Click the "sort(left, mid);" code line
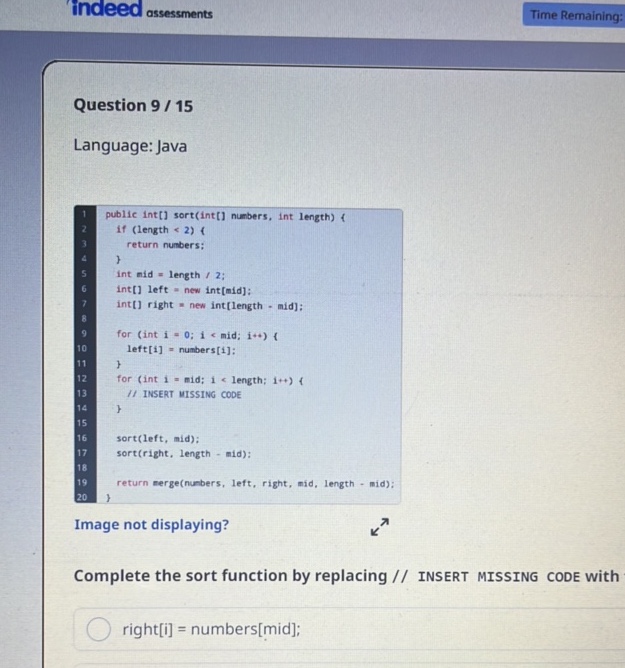Screen dimensions: 625x668 pyautogui.click(x=158, y=438)
